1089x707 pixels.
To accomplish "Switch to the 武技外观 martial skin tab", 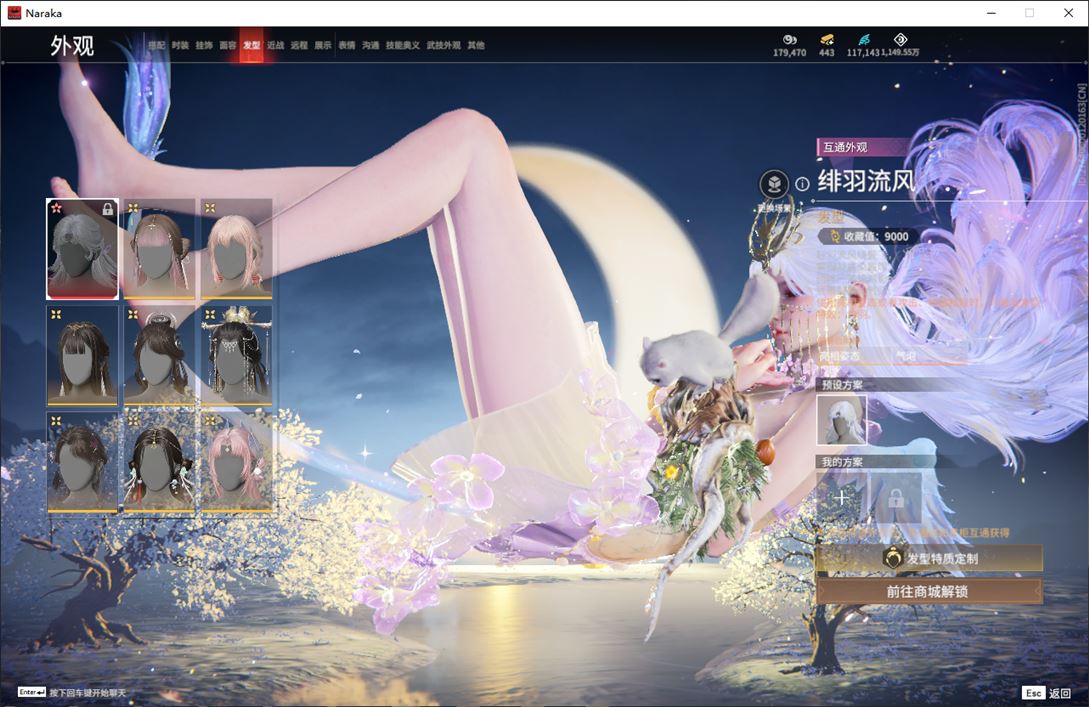I will [x=444, y=45].
